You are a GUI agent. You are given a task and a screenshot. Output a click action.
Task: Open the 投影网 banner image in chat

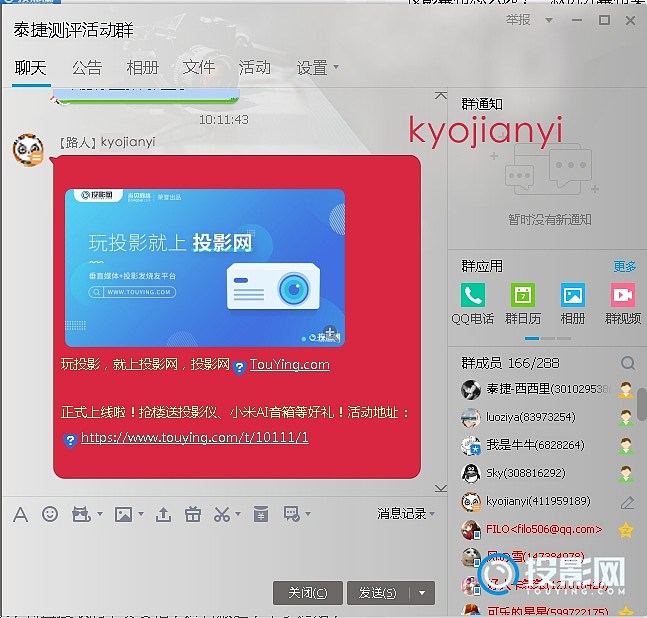(204, 268)
